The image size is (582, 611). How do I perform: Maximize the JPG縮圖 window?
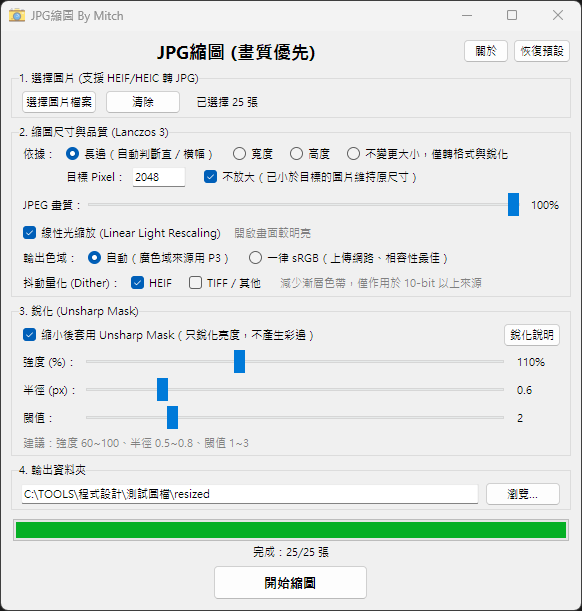click(x=512, y=15)
